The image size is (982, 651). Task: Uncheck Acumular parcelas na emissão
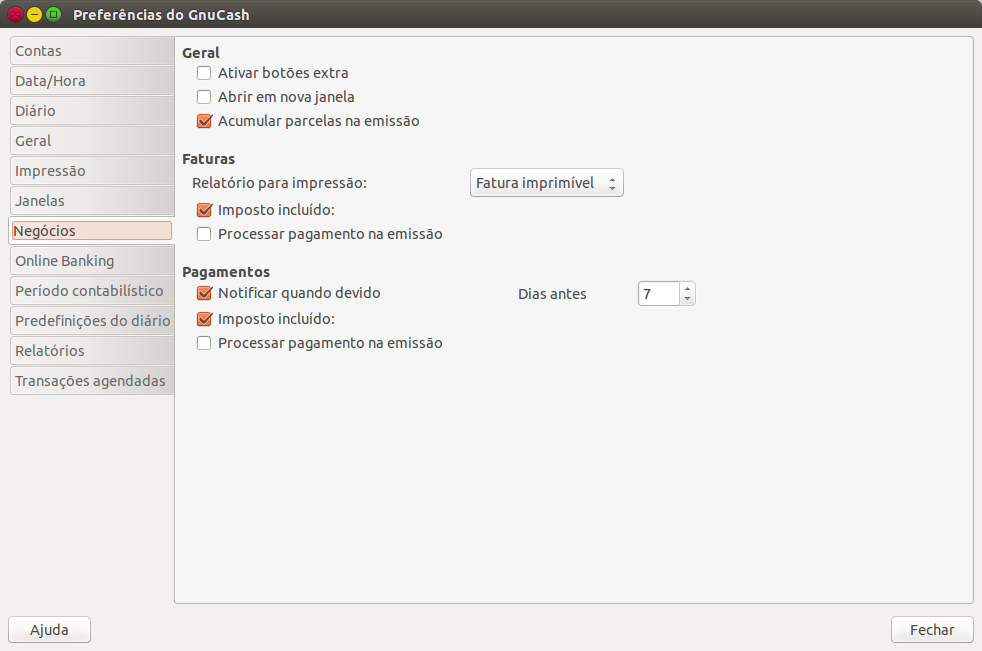coord(204,121)
